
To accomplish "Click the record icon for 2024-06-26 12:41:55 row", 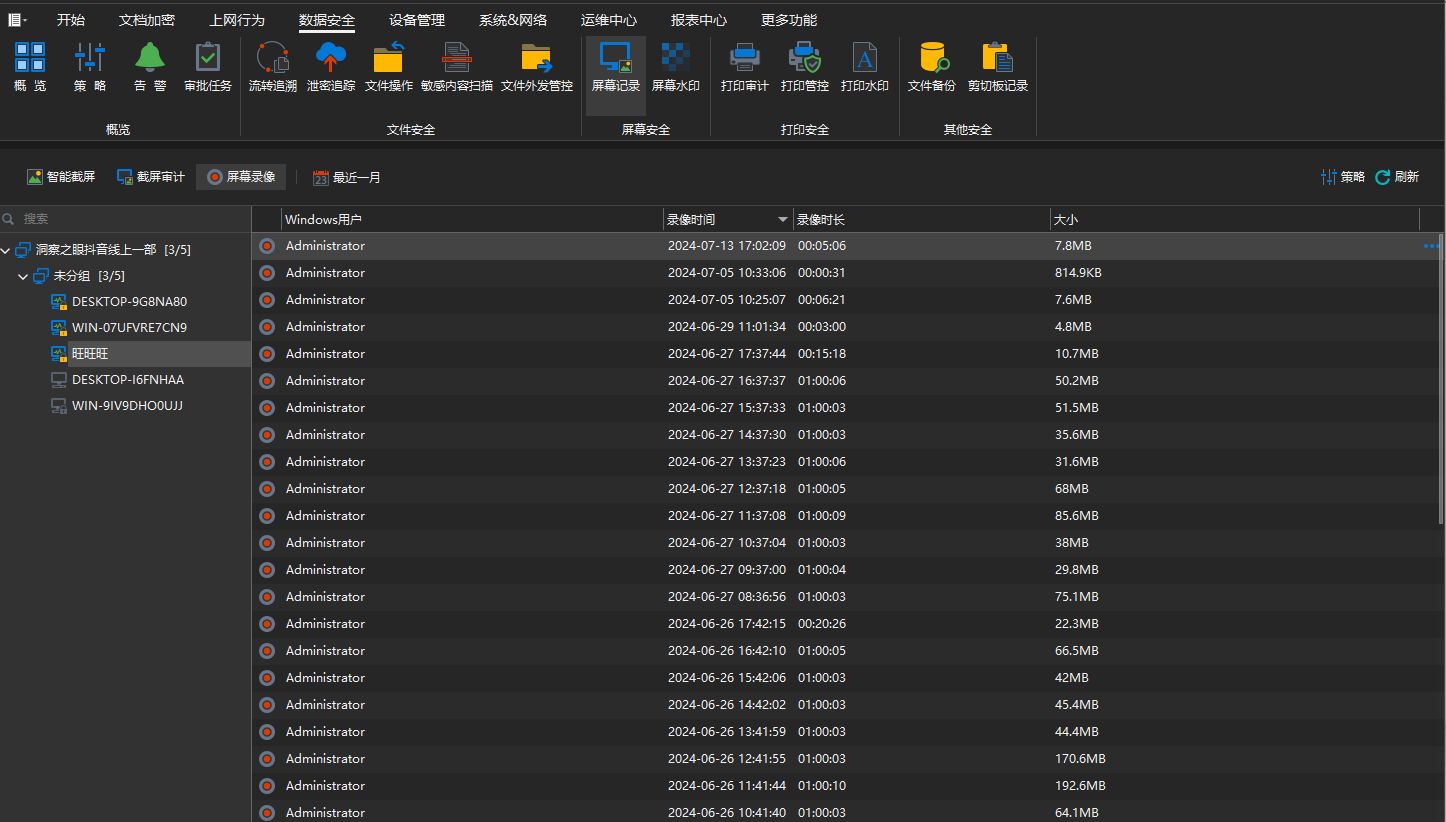I will 267,759.
